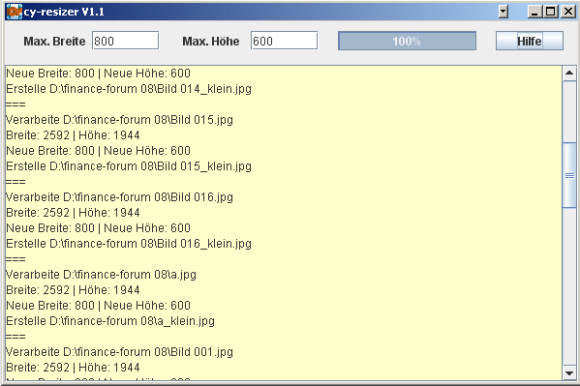Click line 'Verarbeite D:\finance-forum 08\Bild 001.jpg'
580x386 pixels.
pyautogui.click(x=119, y=352)
